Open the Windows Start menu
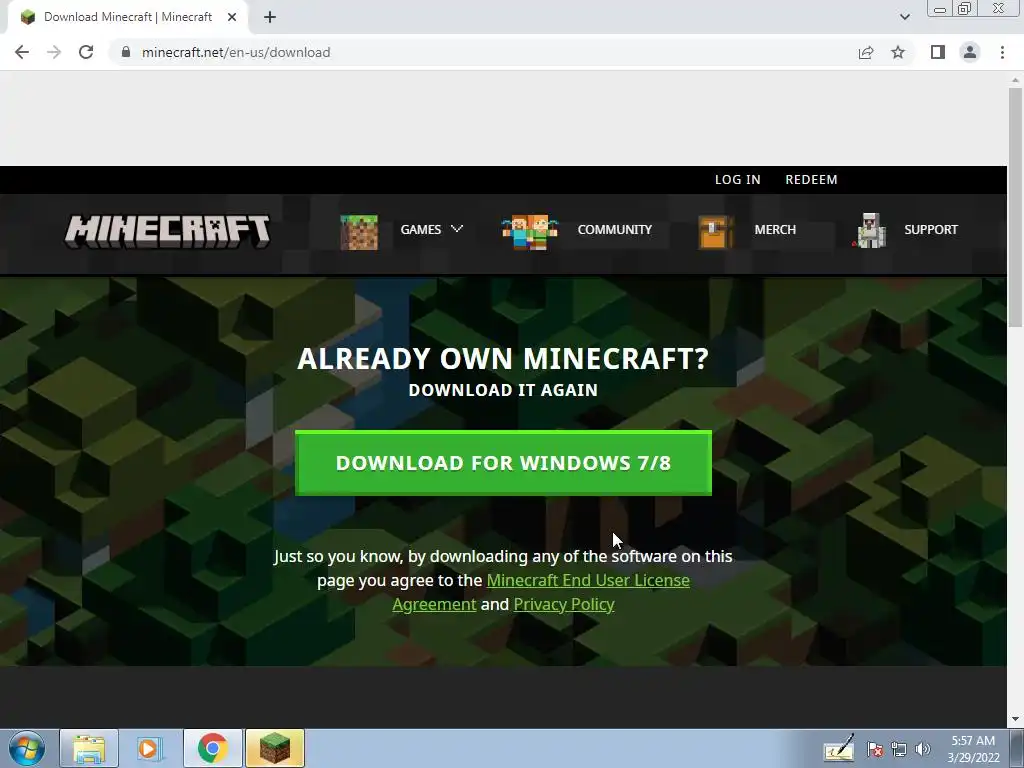The width and height of the screenshot is (1024, 768). (27, 748)
